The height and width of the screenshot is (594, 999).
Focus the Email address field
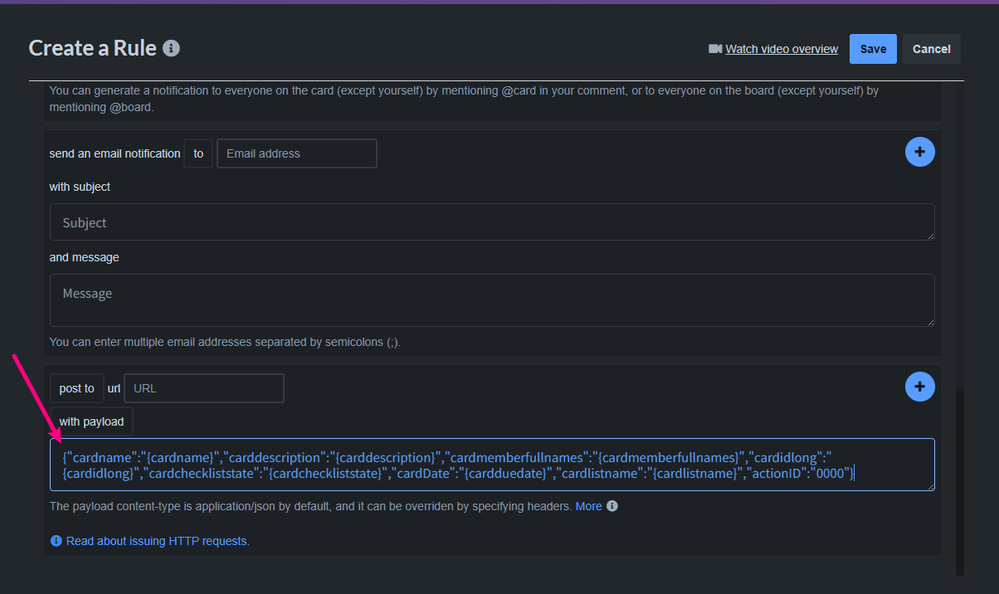pyautogui.click(x=296, y=154)
